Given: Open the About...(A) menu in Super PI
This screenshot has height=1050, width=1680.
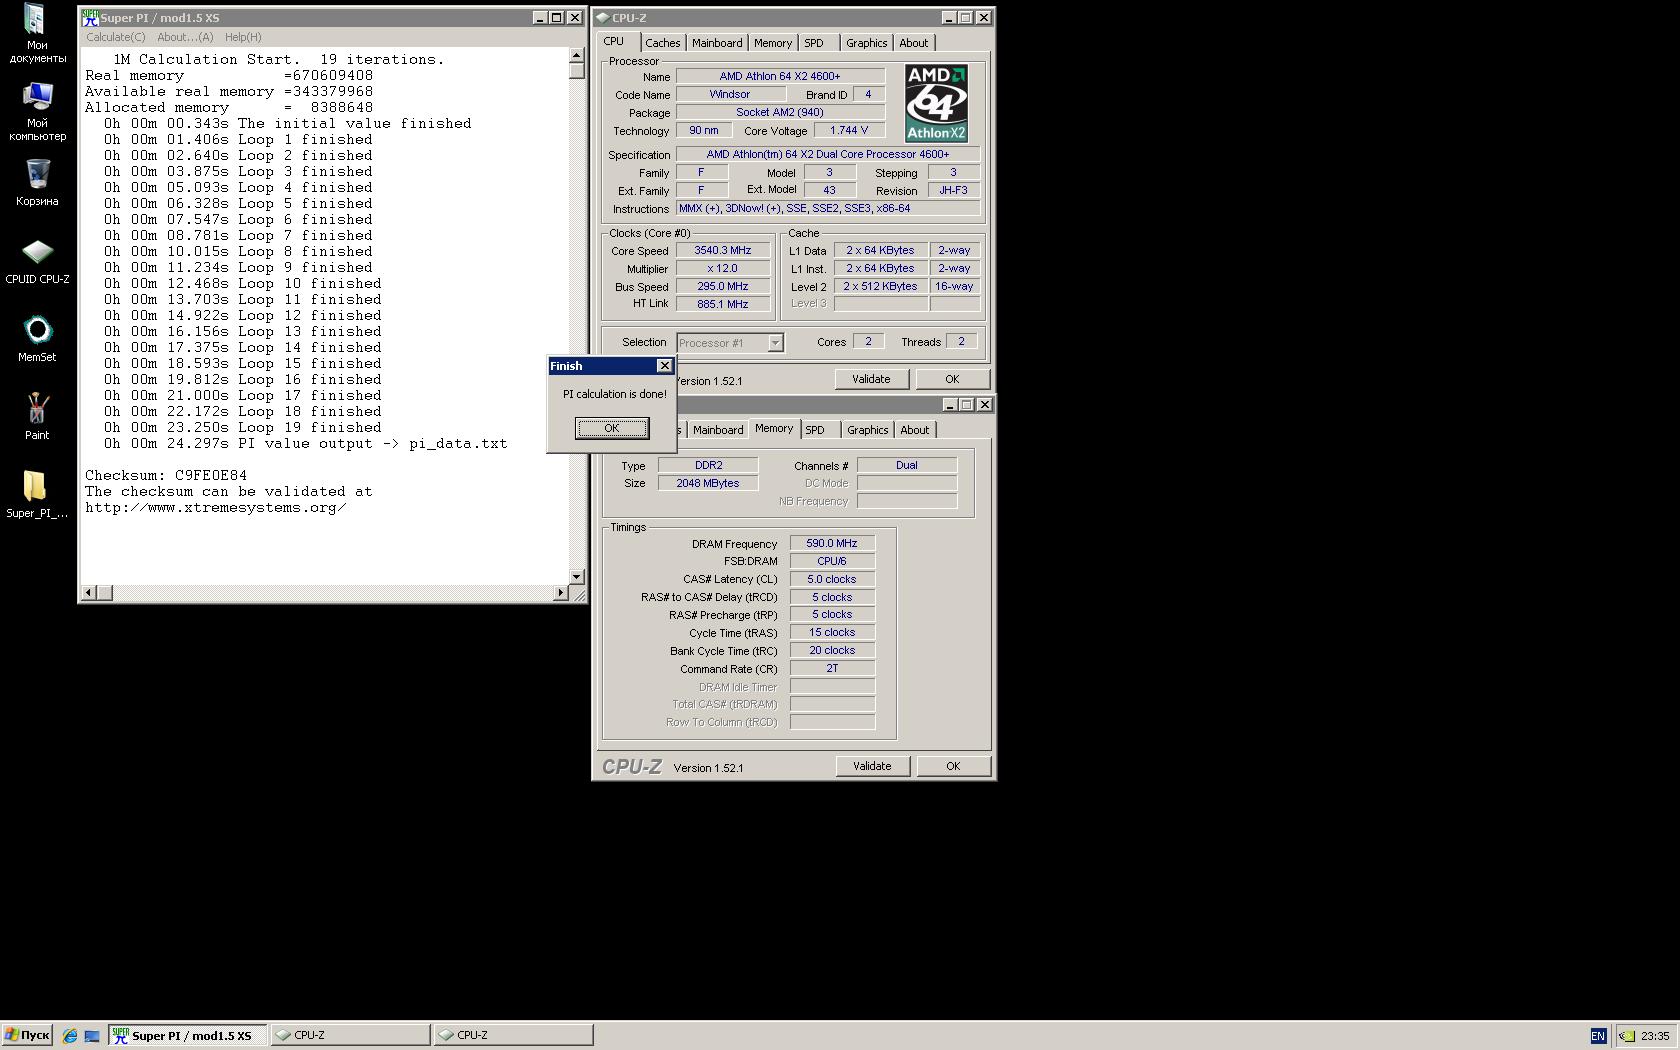Looking at the screenshot, I should coord(185,37).
